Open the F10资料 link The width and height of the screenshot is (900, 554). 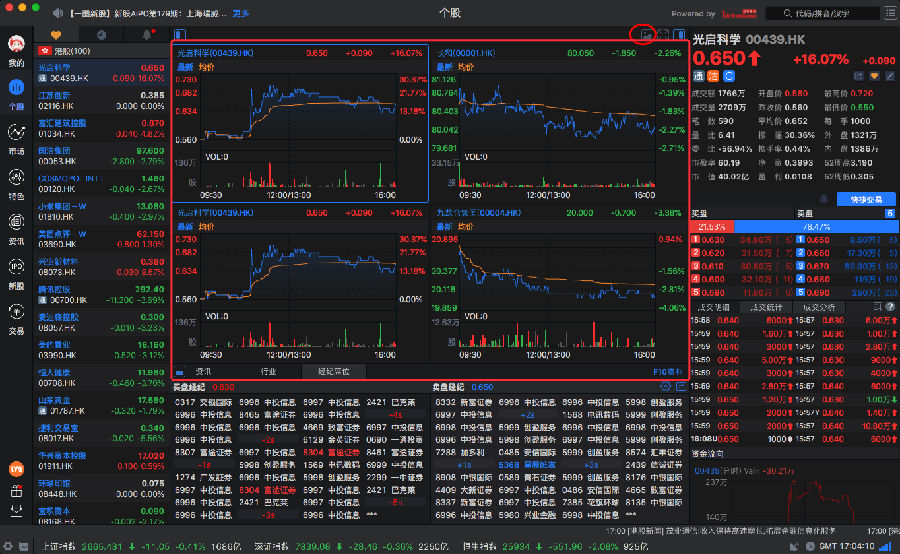(667, 372)
